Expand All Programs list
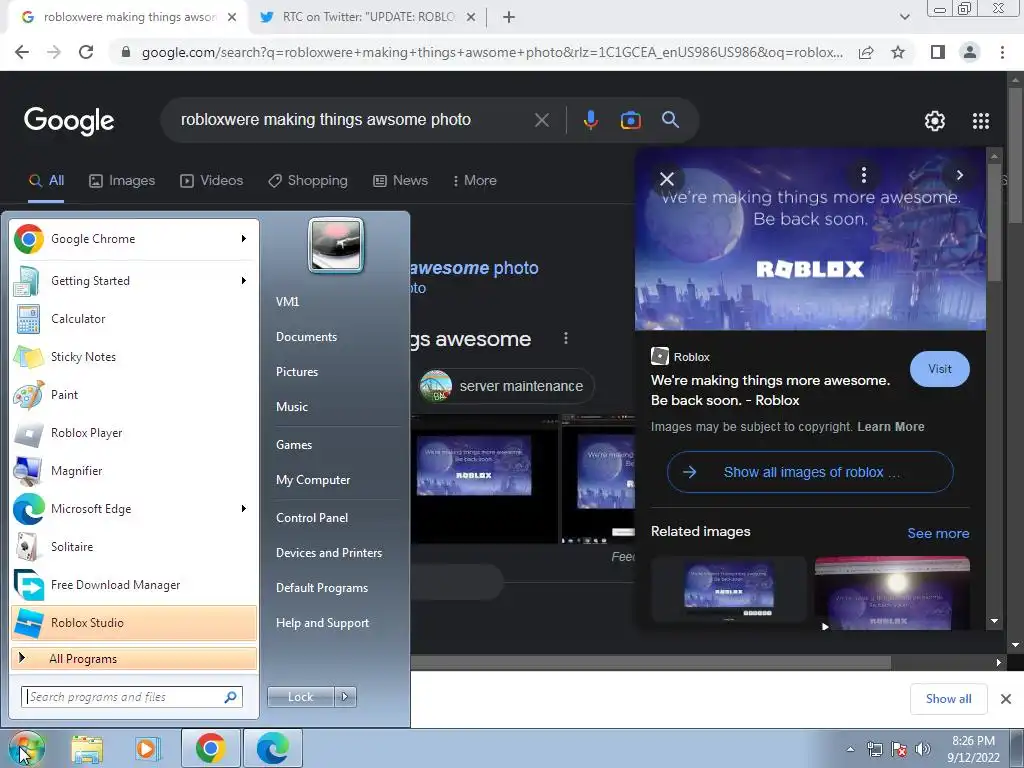 pos(134,658)
